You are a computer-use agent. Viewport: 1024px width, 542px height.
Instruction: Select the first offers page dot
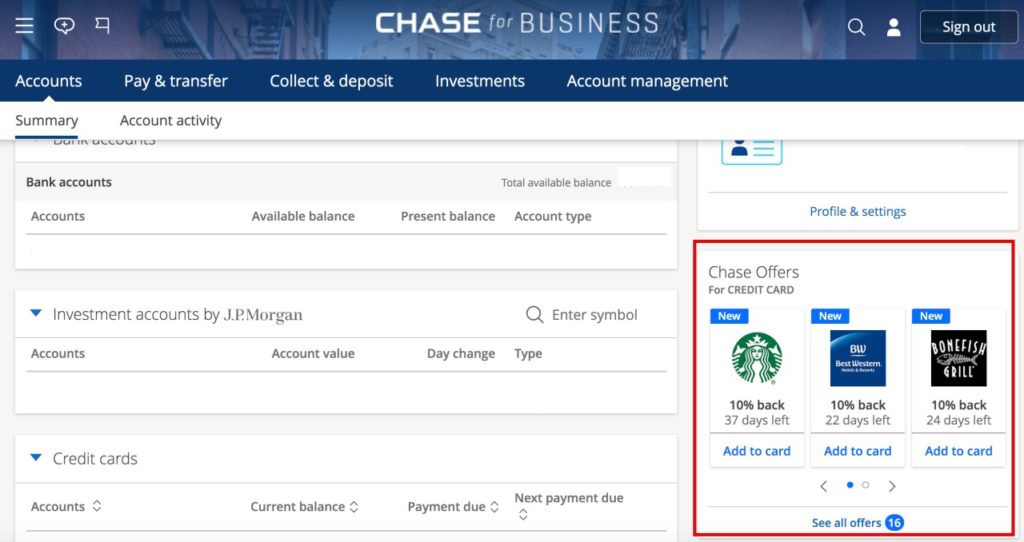tap(850, 485)
